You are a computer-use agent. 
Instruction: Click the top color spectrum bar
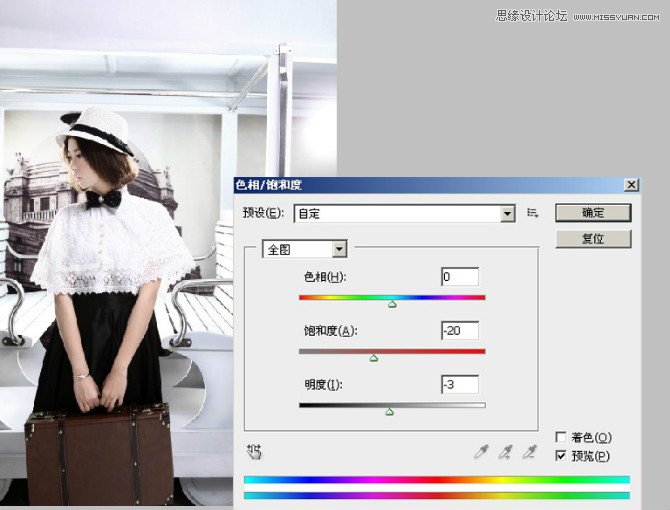[x=437, y=480]
